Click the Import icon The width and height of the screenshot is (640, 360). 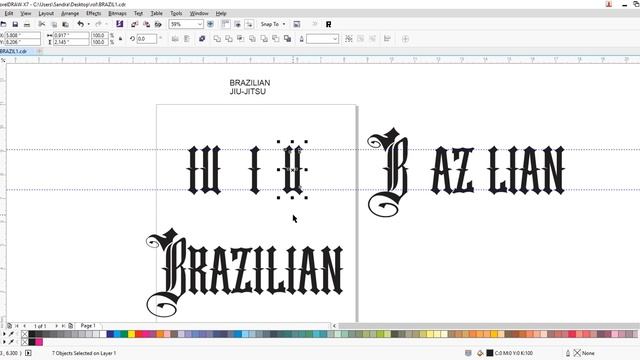(134, 24)
